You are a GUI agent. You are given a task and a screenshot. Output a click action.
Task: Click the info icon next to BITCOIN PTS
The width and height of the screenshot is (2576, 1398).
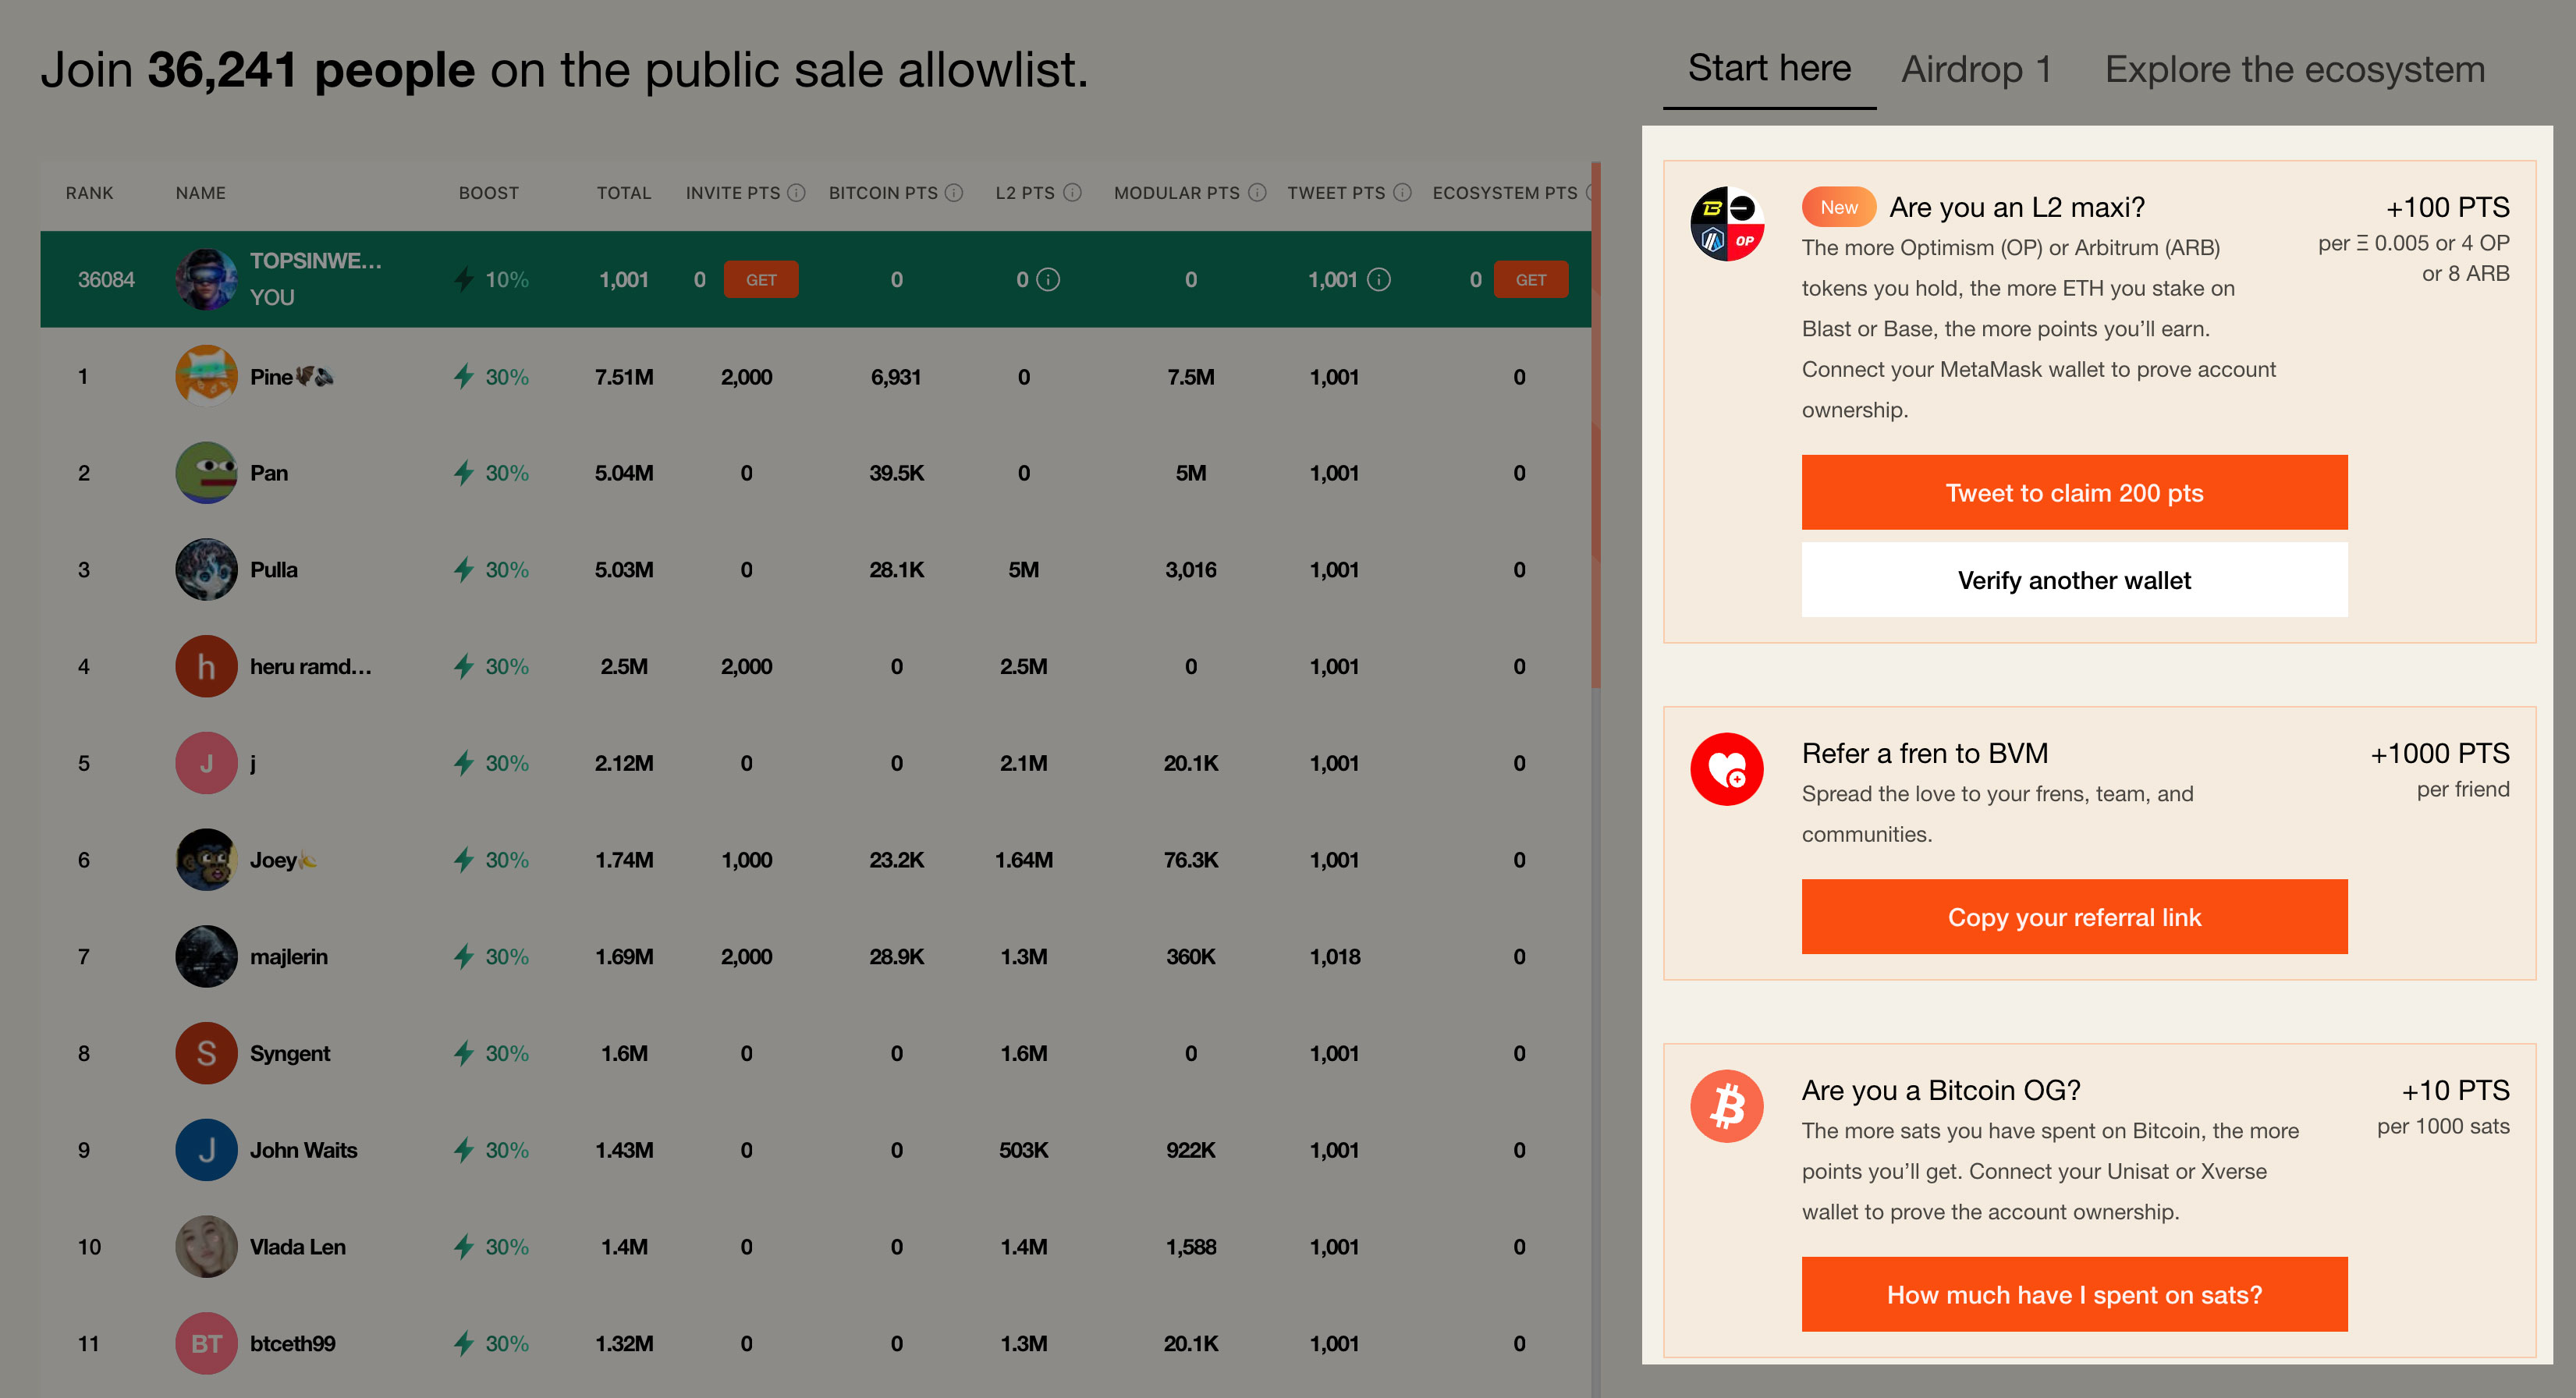[x=954, y=193]
